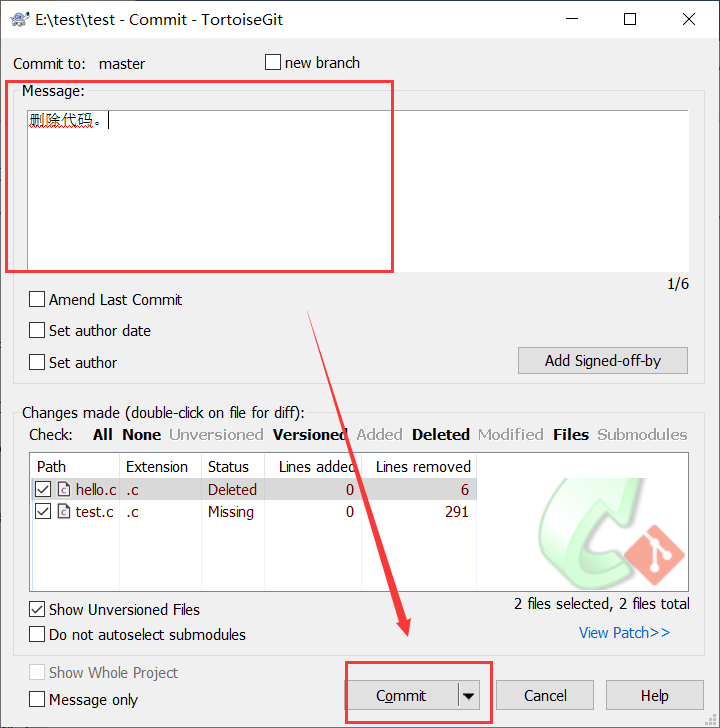Uncheck the hello.c file checkbox

click(43, 489)
